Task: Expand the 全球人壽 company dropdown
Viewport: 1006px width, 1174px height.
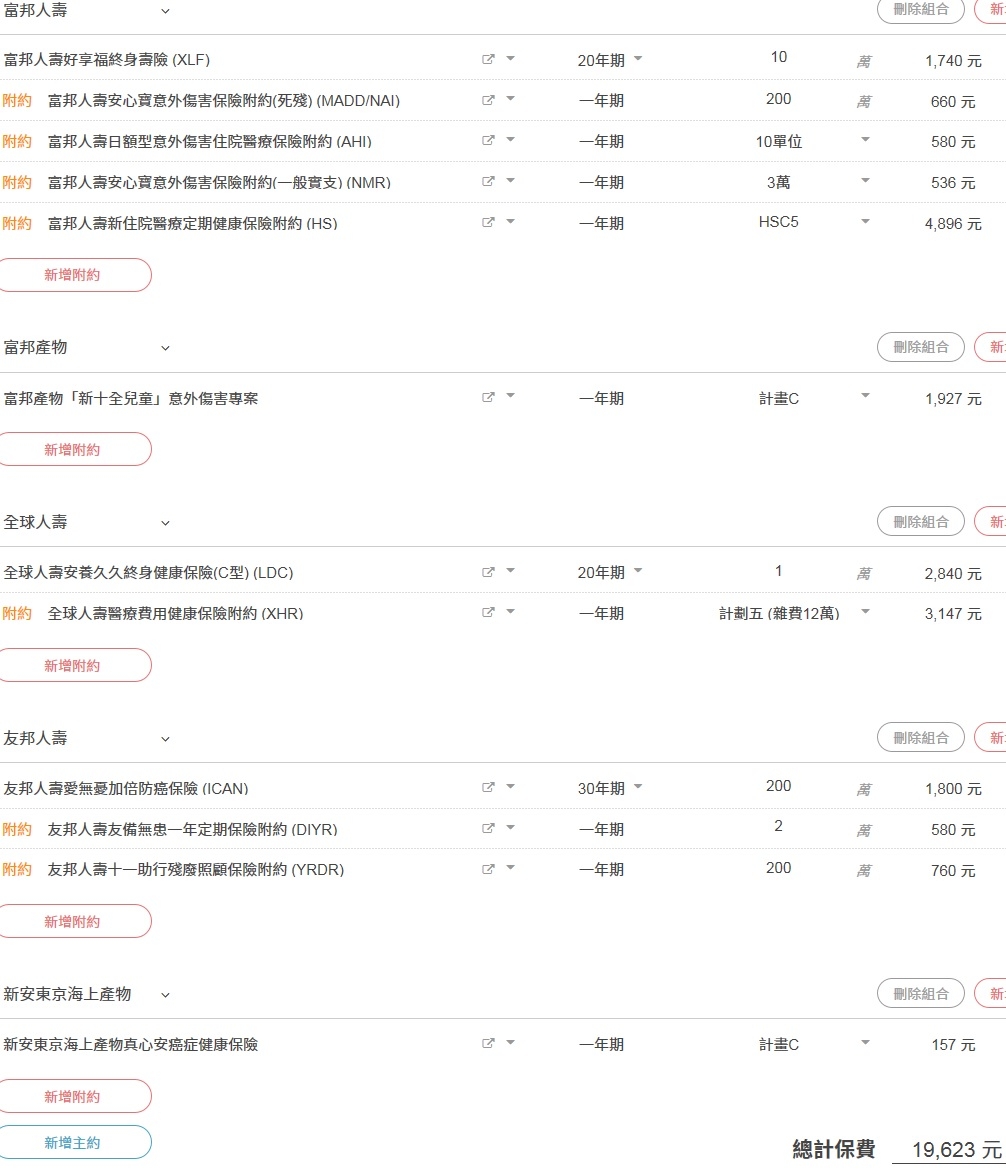Action: point(165,523)
